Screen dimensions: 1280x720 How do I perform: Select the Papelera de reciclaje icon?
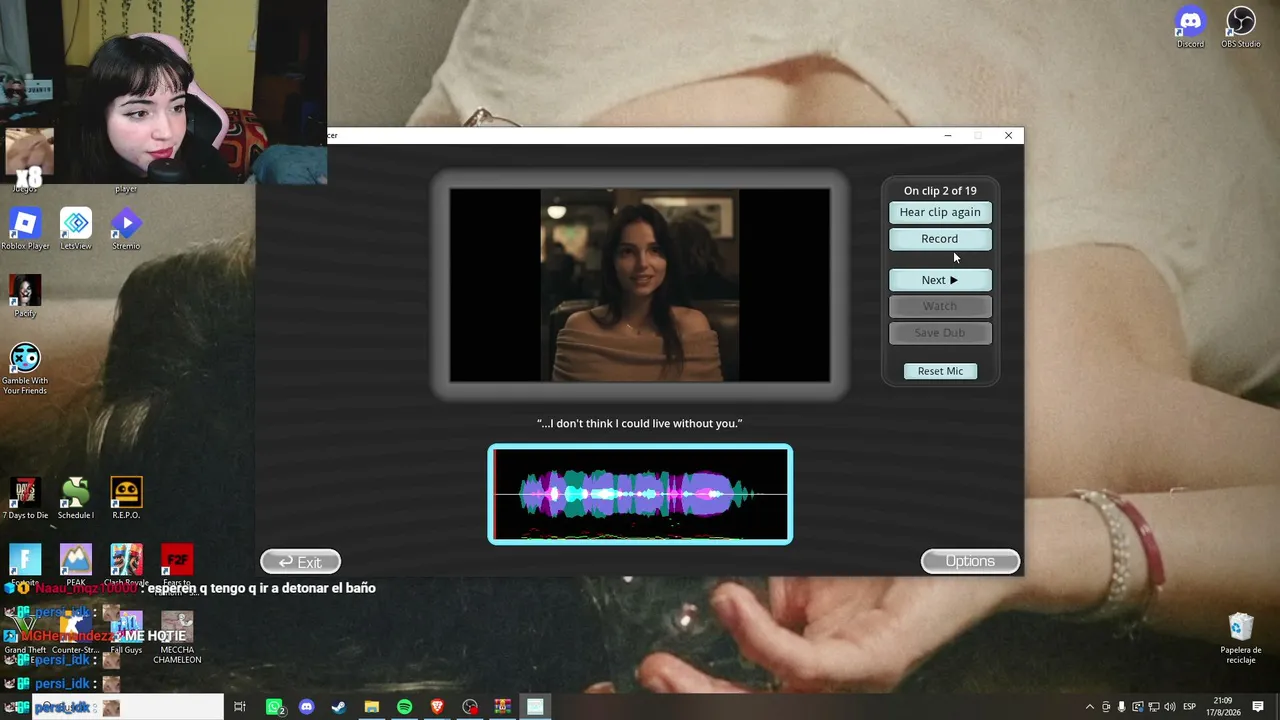1241,638
